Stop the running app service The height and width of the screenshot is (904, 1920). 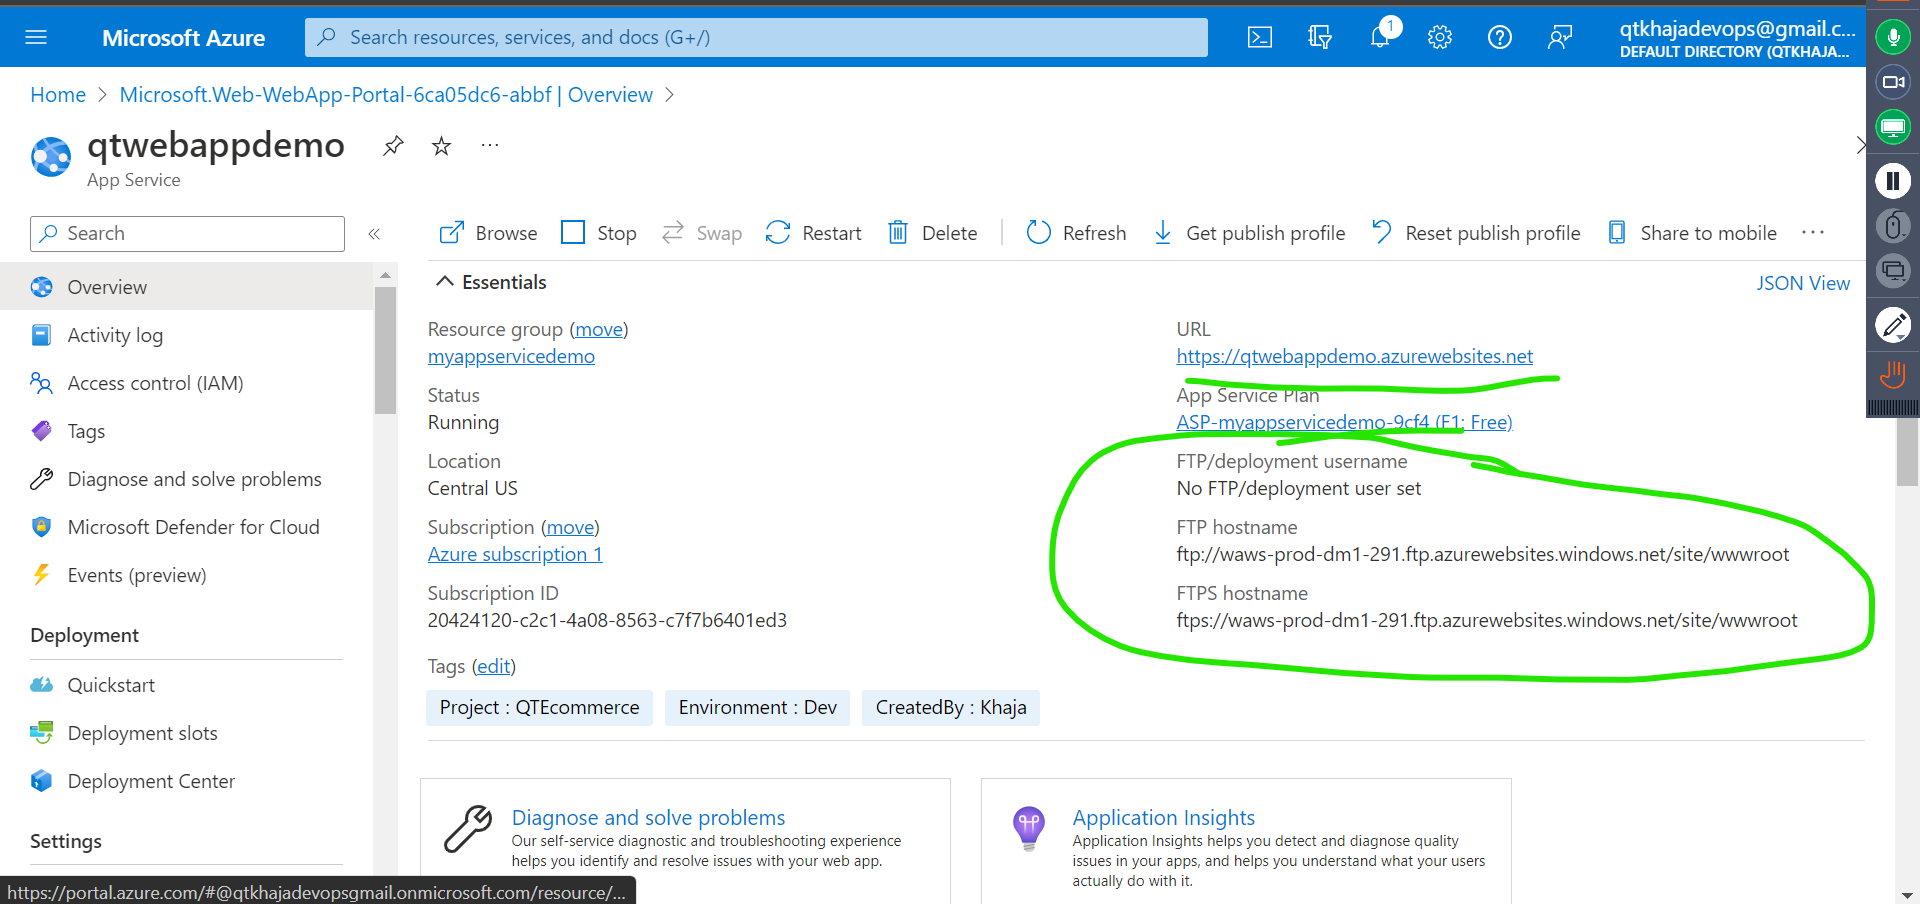[598, 232]
